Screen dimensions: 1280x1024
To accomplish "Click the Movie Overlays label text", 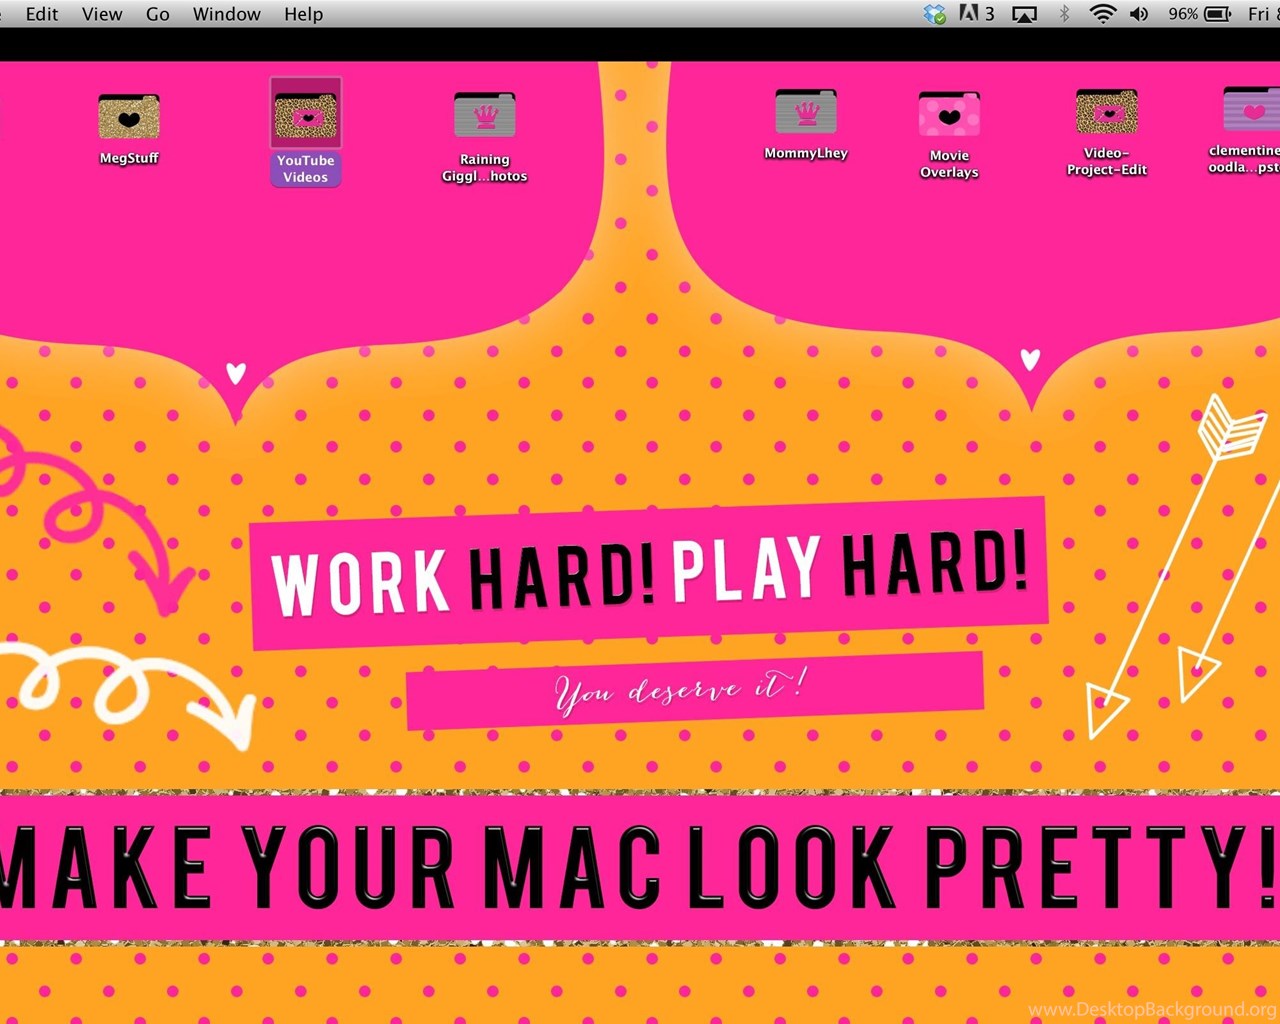I will tap(949, 164).
